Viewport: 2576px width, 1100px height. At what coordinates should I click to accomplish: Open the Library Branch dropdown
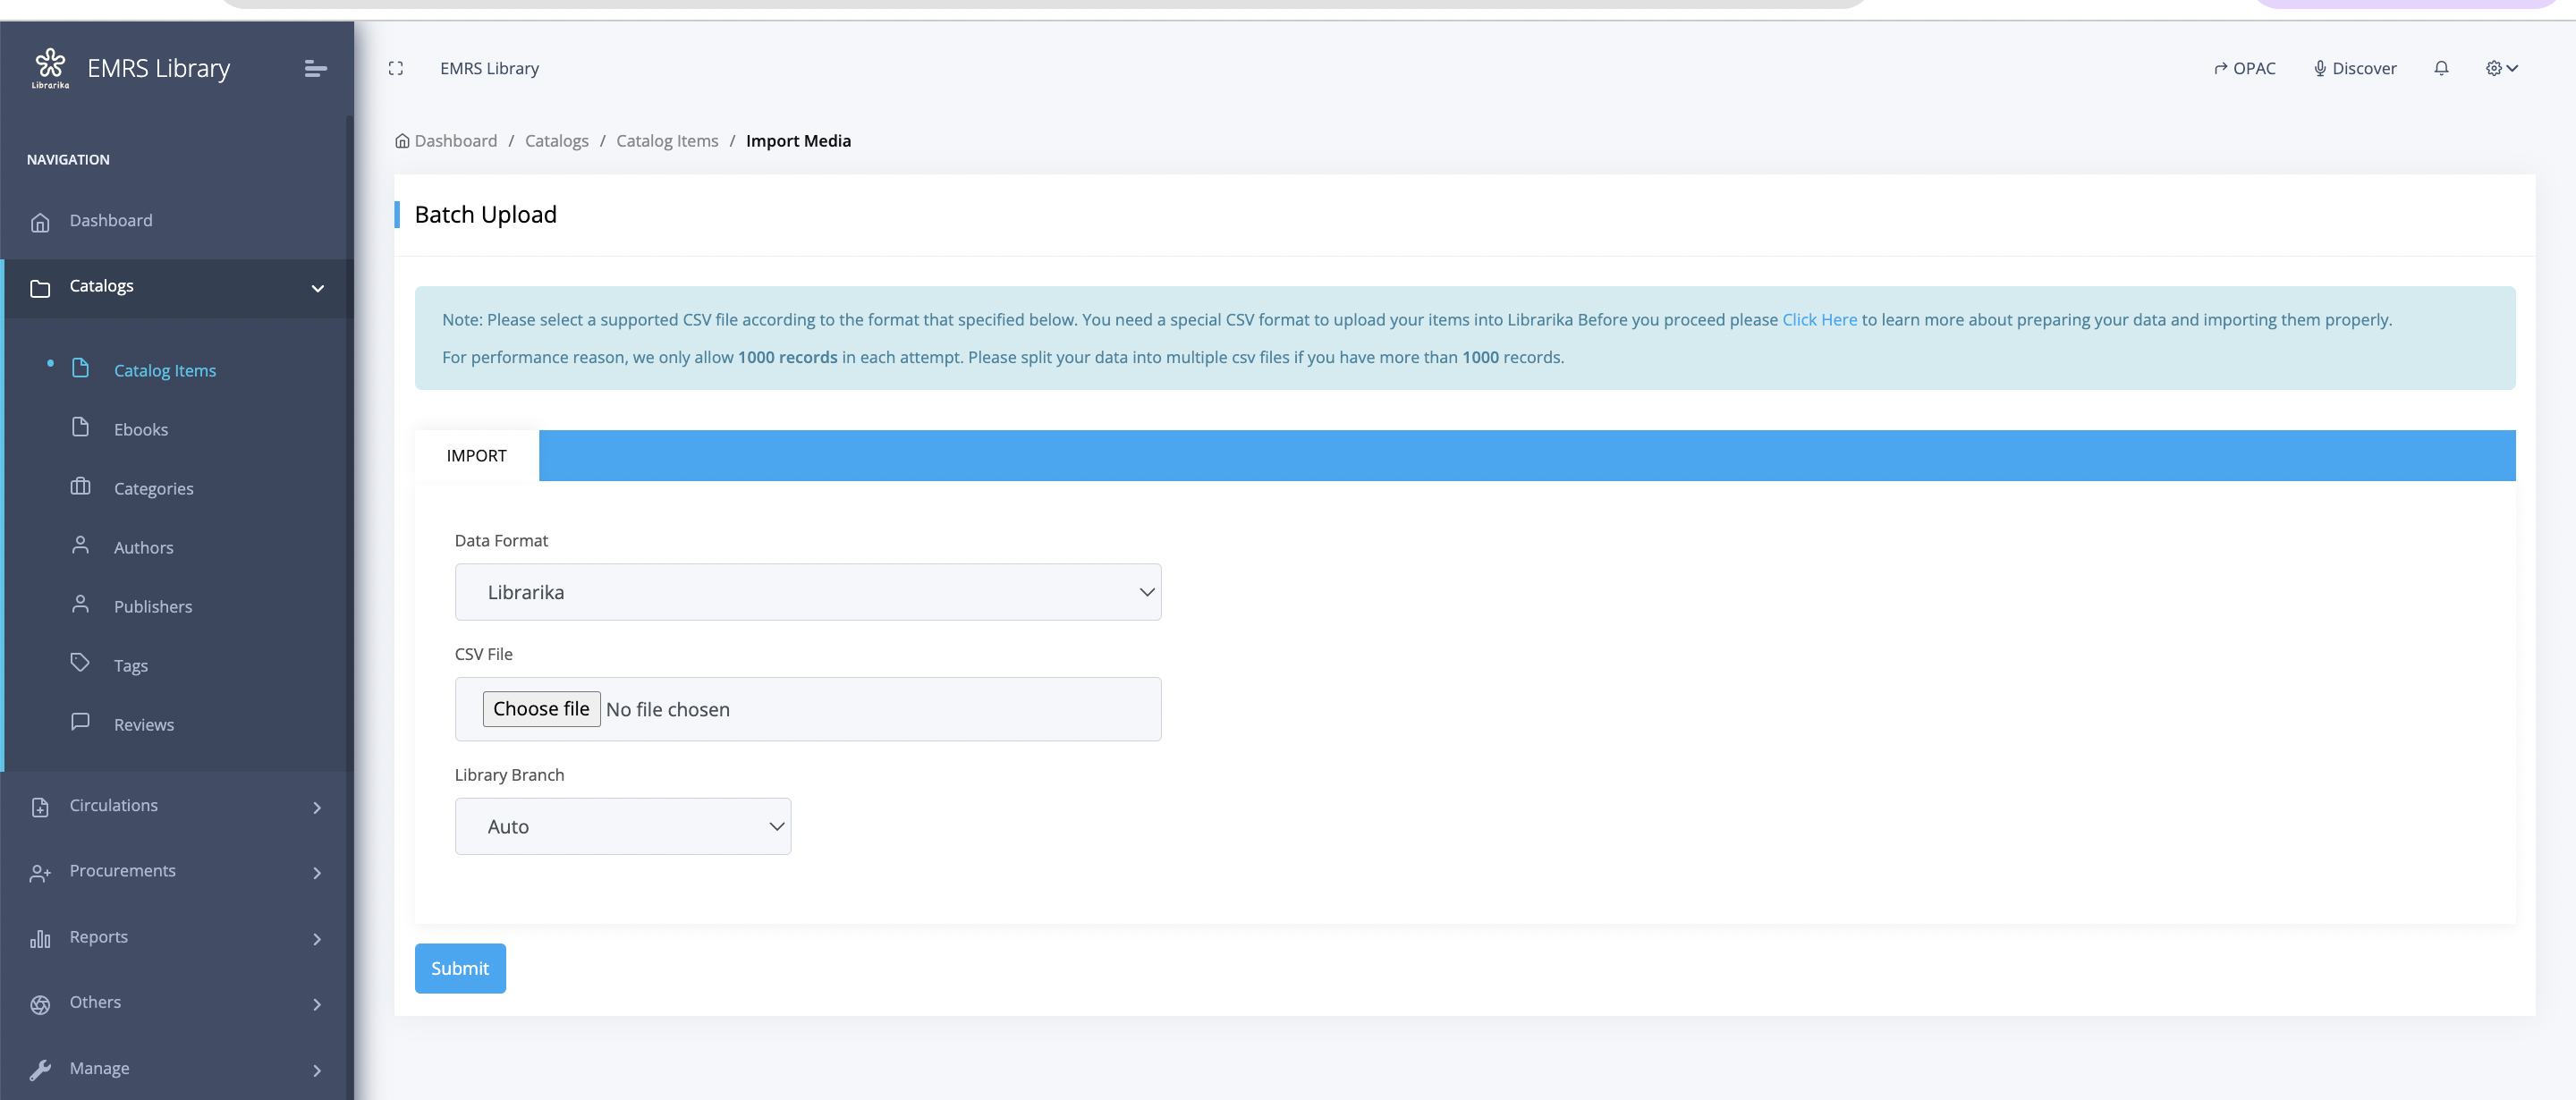[622, 827]
